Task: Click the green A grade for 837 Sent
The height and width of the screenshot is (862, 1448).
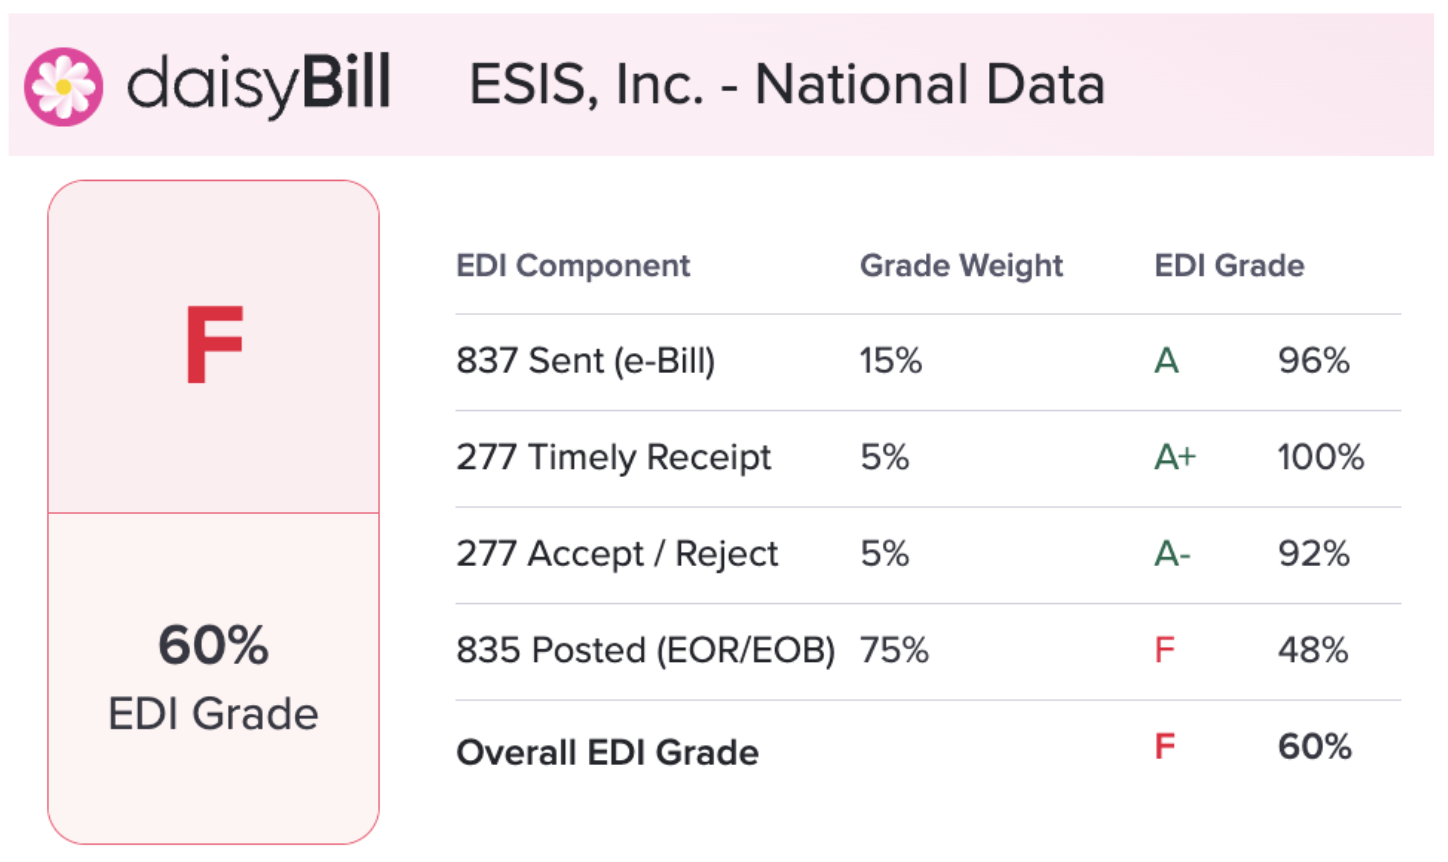Action: click(x=1166, y=361)
